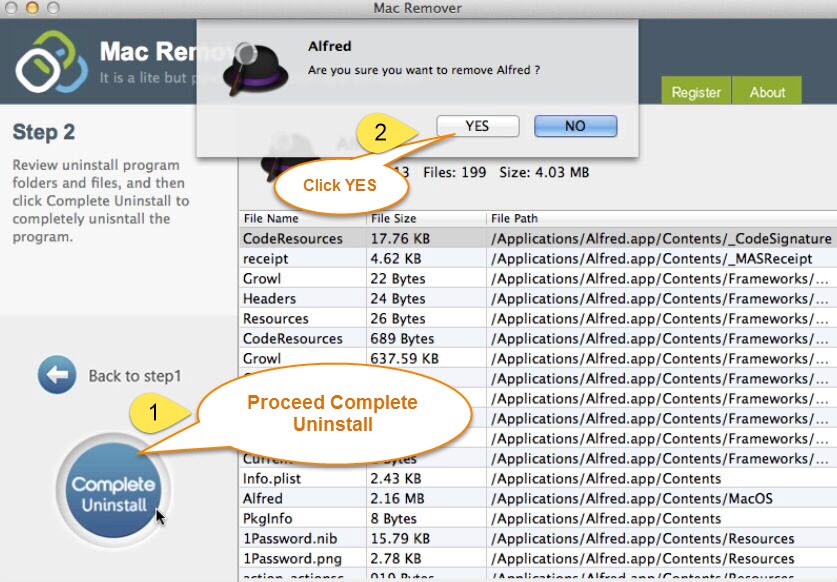The height and width of the screenshot is (582, 837).
Task: Click NO to cancel removal
Action: (575, 126)
